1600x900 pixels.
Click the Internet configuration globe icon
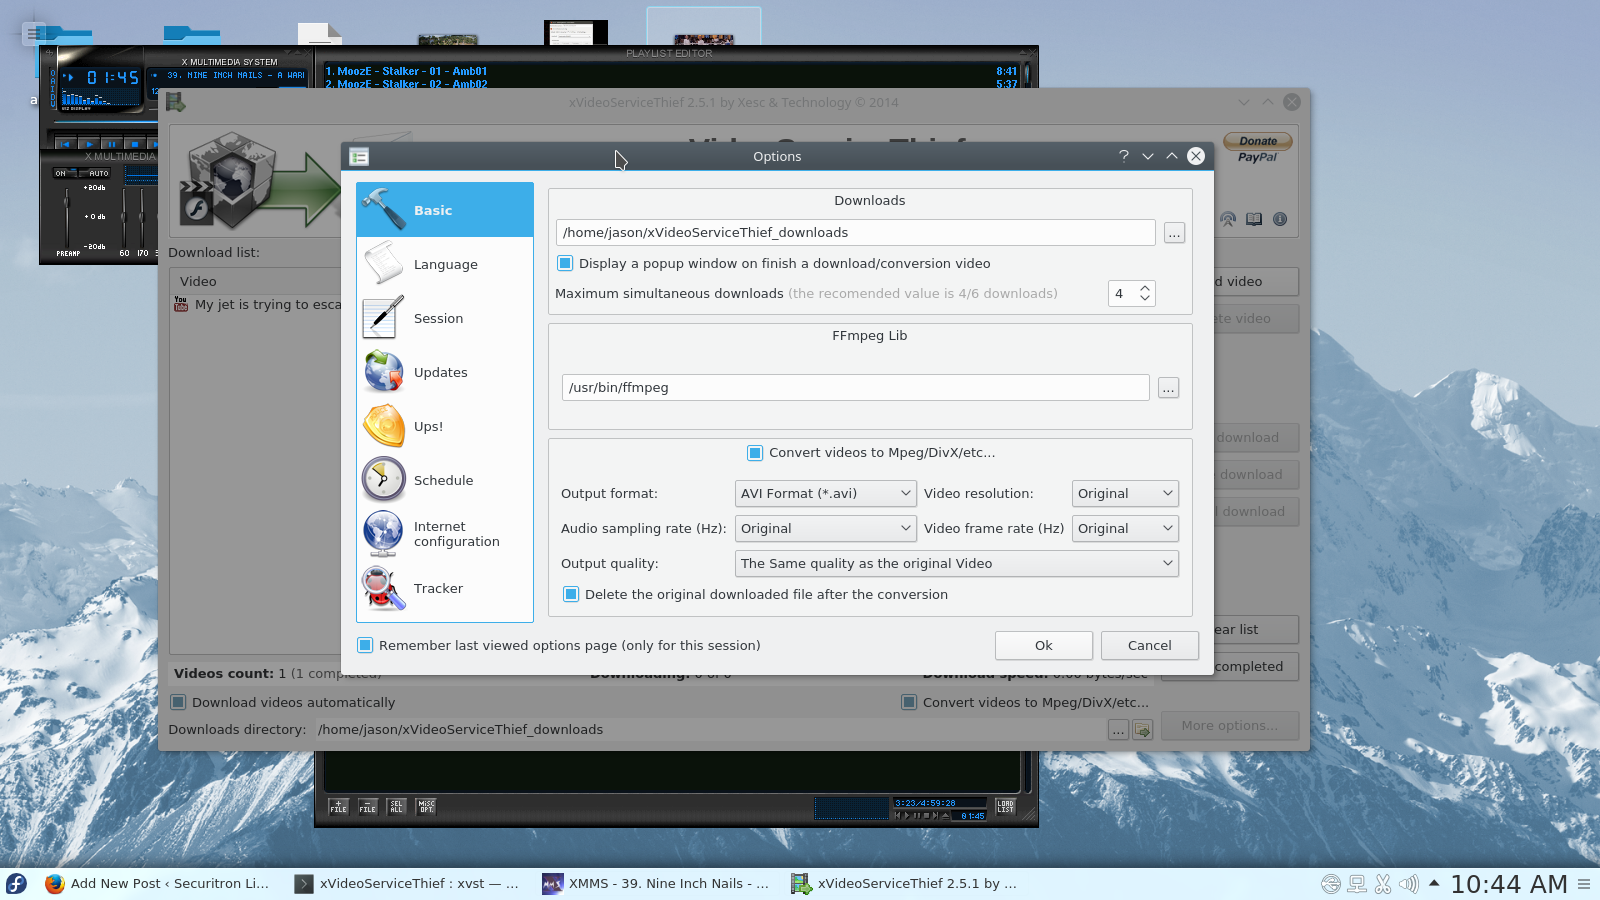click(x=384, y=534)
